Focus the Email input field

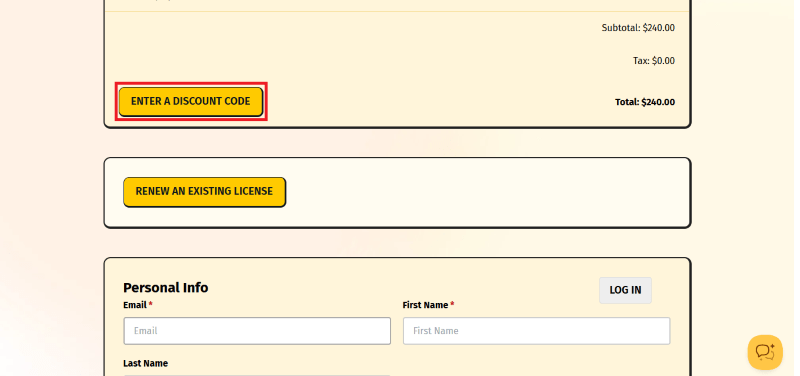click(x=257, y=331)
